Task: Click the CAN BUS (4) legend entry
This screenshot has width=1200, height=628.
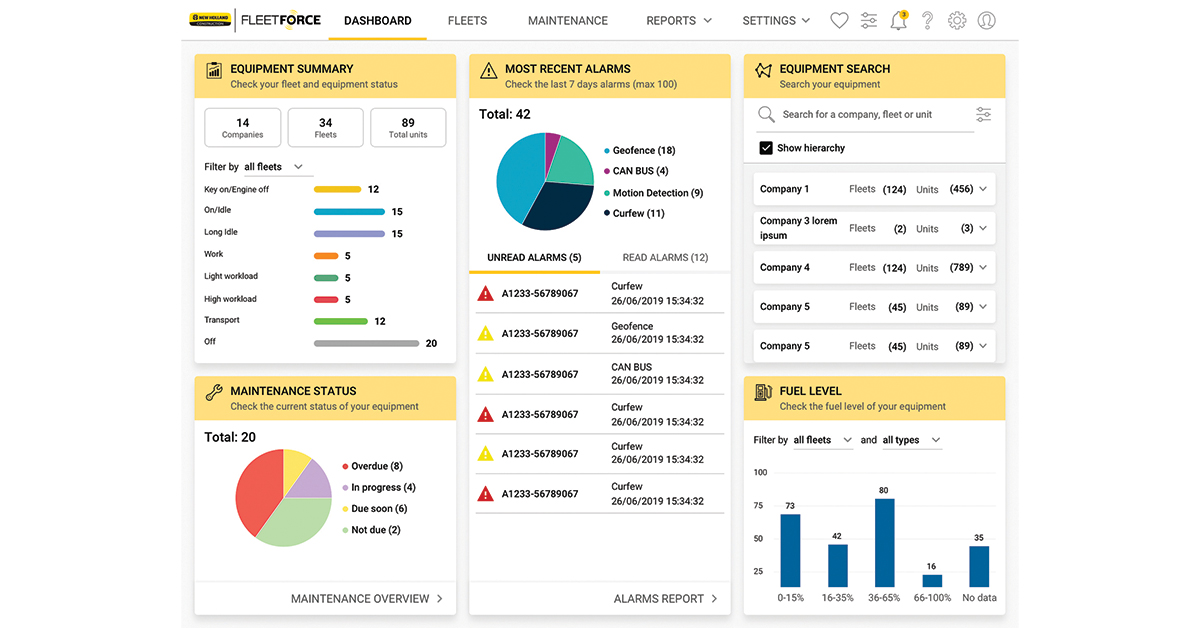Action: [636, 171]
